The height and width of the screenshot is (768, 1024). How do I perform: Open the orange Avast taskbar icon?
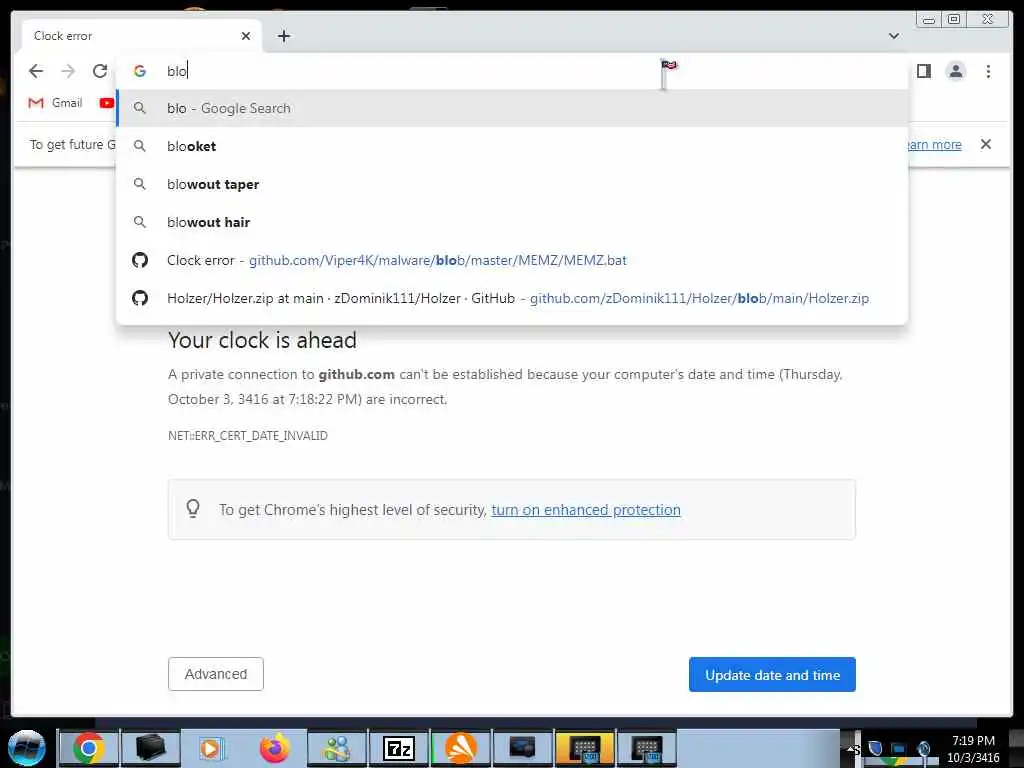pyautogui.click(x=460, y=748)
